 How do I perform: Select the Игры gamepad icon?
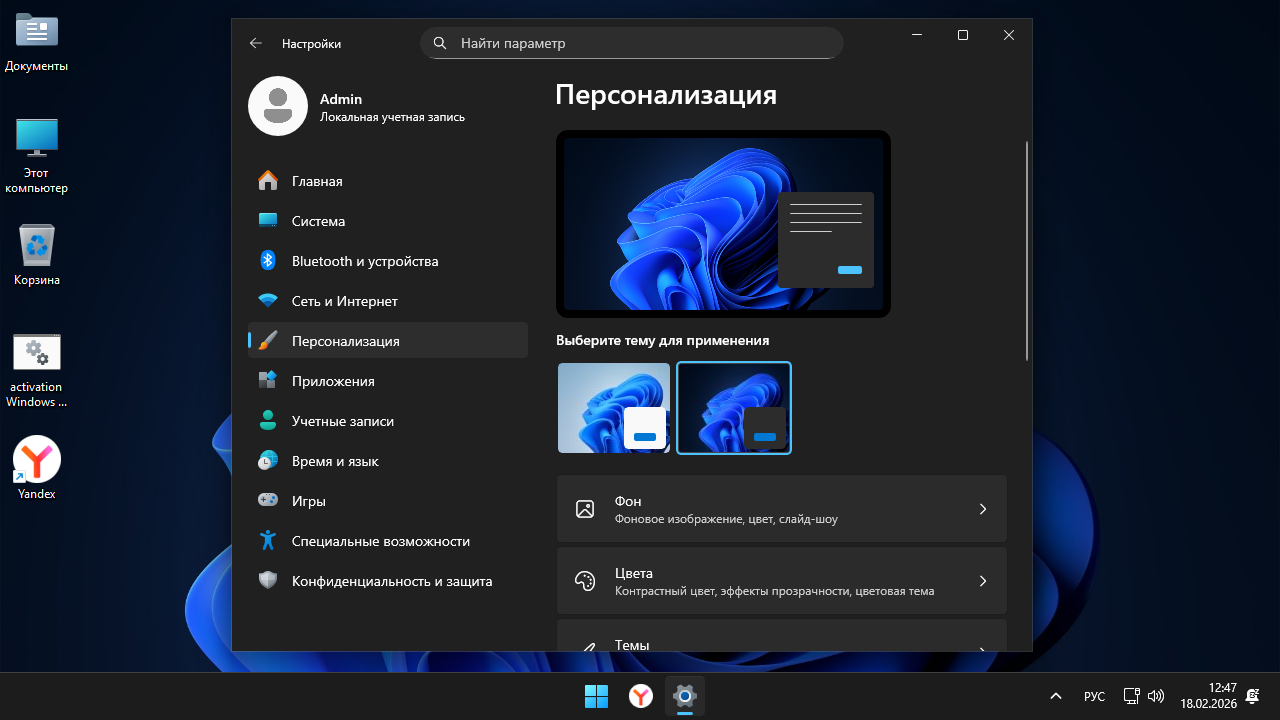(267, 501)
